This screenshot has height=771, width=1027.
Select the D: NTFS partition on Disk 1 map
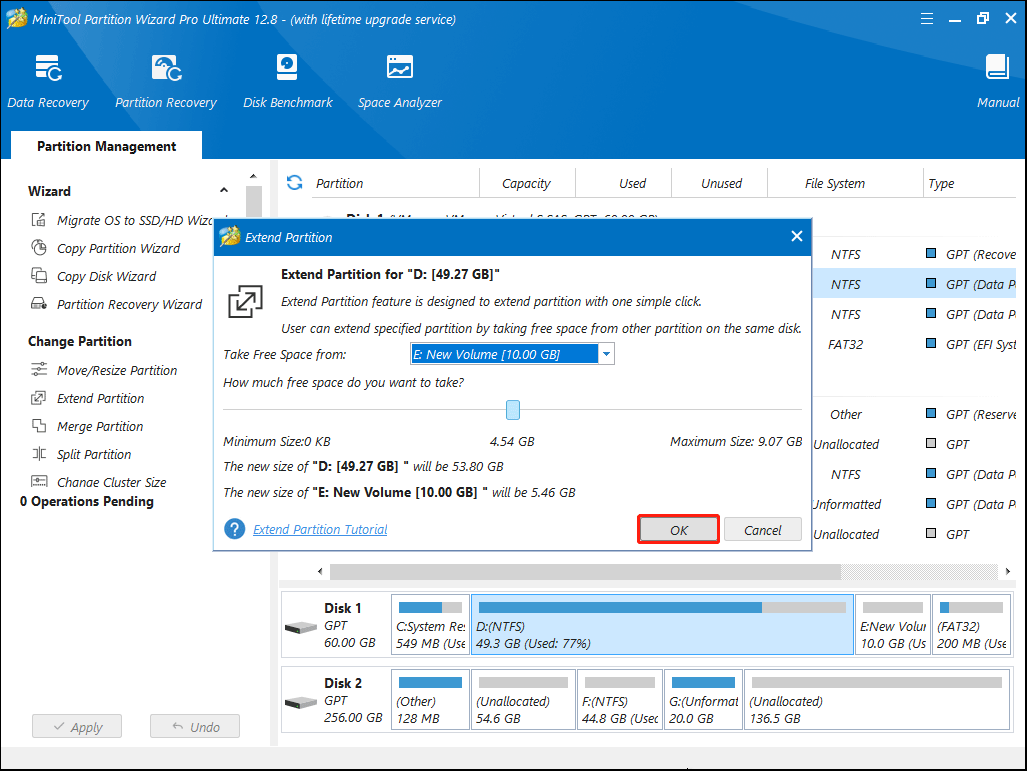pyautogui.click(x=662, y=625)
